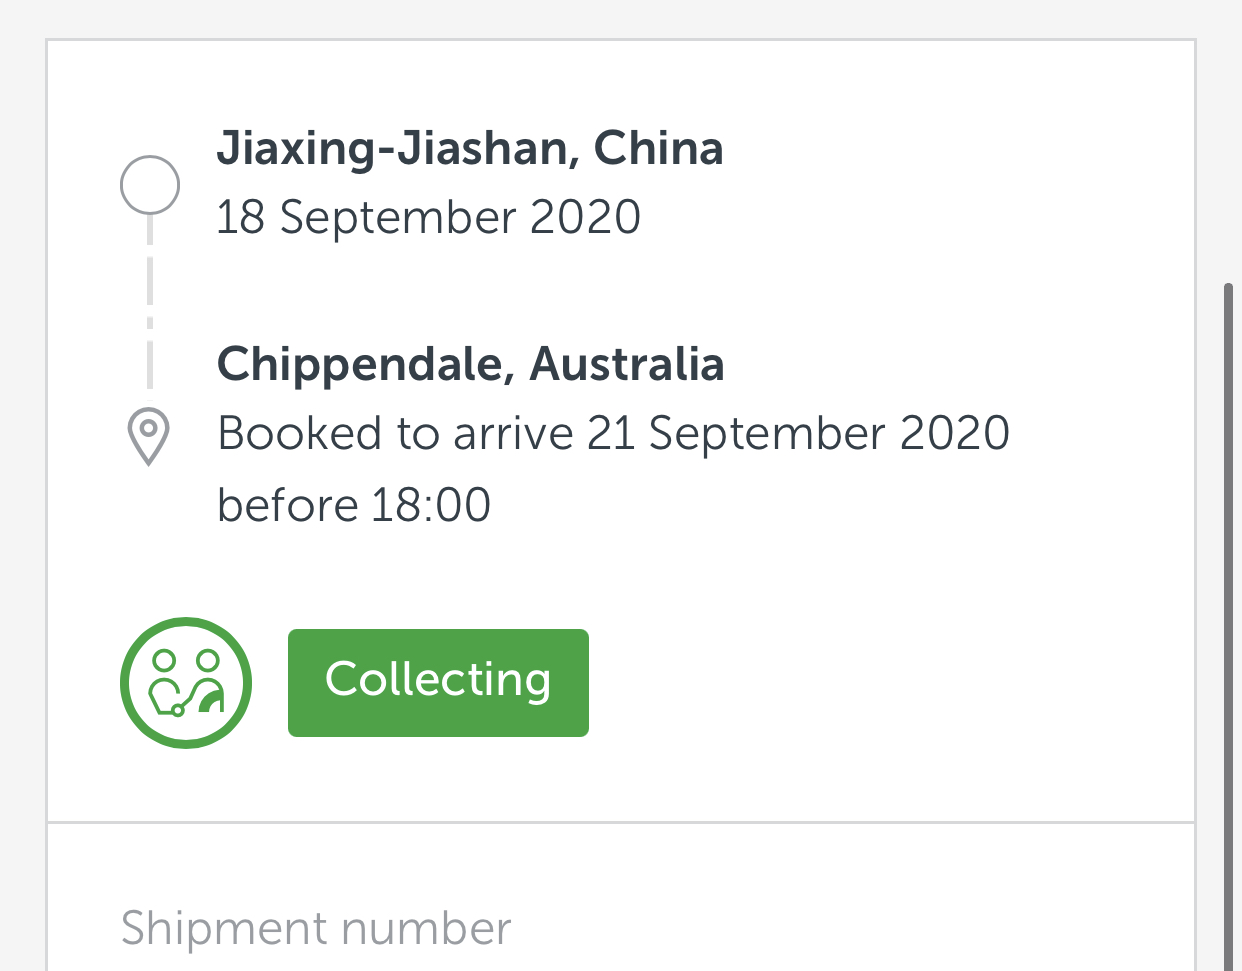1242x971 pixels.
Task: Click the word September in arrival line
Action: 768,434
